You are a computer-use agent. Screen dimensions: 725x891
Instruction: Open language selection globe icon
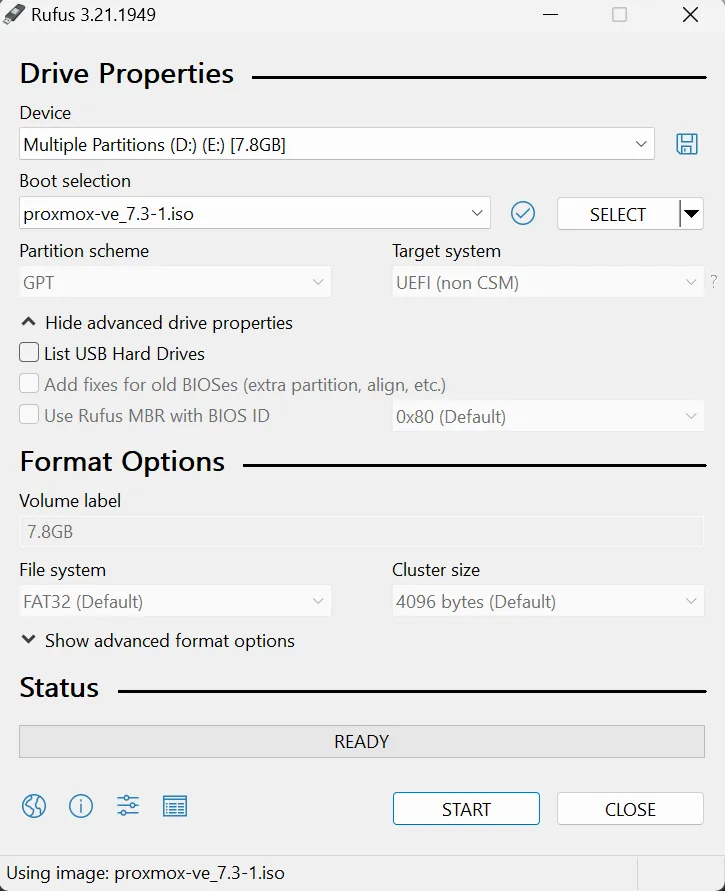pos(34,806)
